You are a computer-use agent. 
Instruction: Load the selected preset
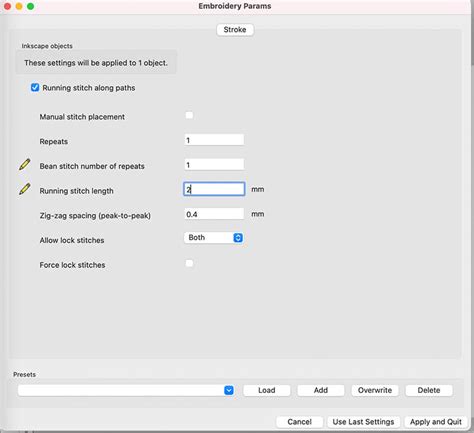coord(267,390)
